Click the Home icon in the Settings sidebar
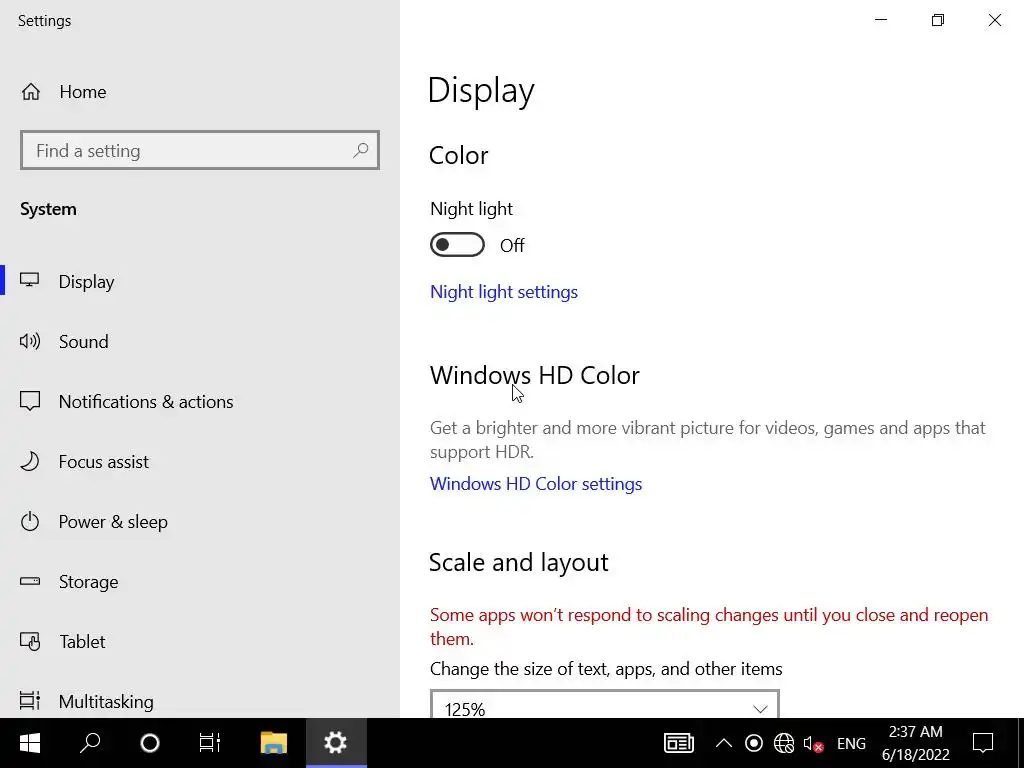Viewport: 1024px width, 768px height. (31, 92)
